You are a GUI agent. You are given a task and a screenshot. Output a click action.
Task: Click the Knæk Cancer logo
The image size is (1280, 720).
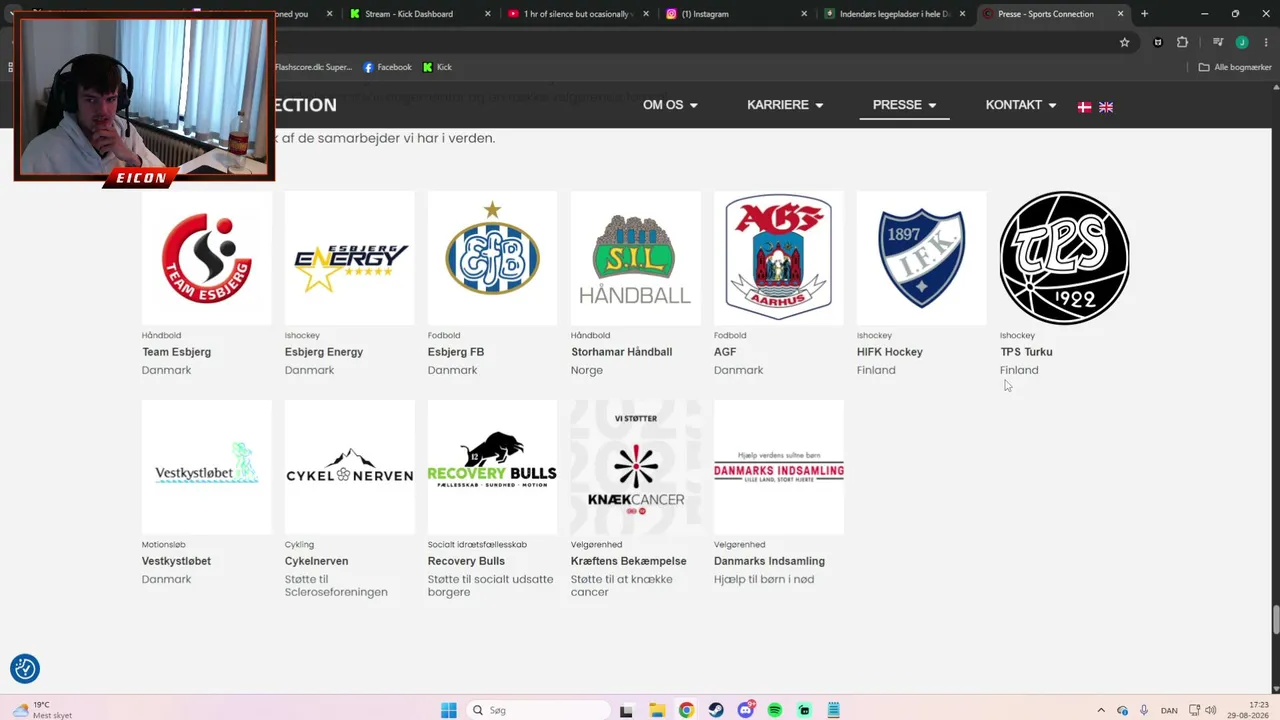click(x=636, y=467)
